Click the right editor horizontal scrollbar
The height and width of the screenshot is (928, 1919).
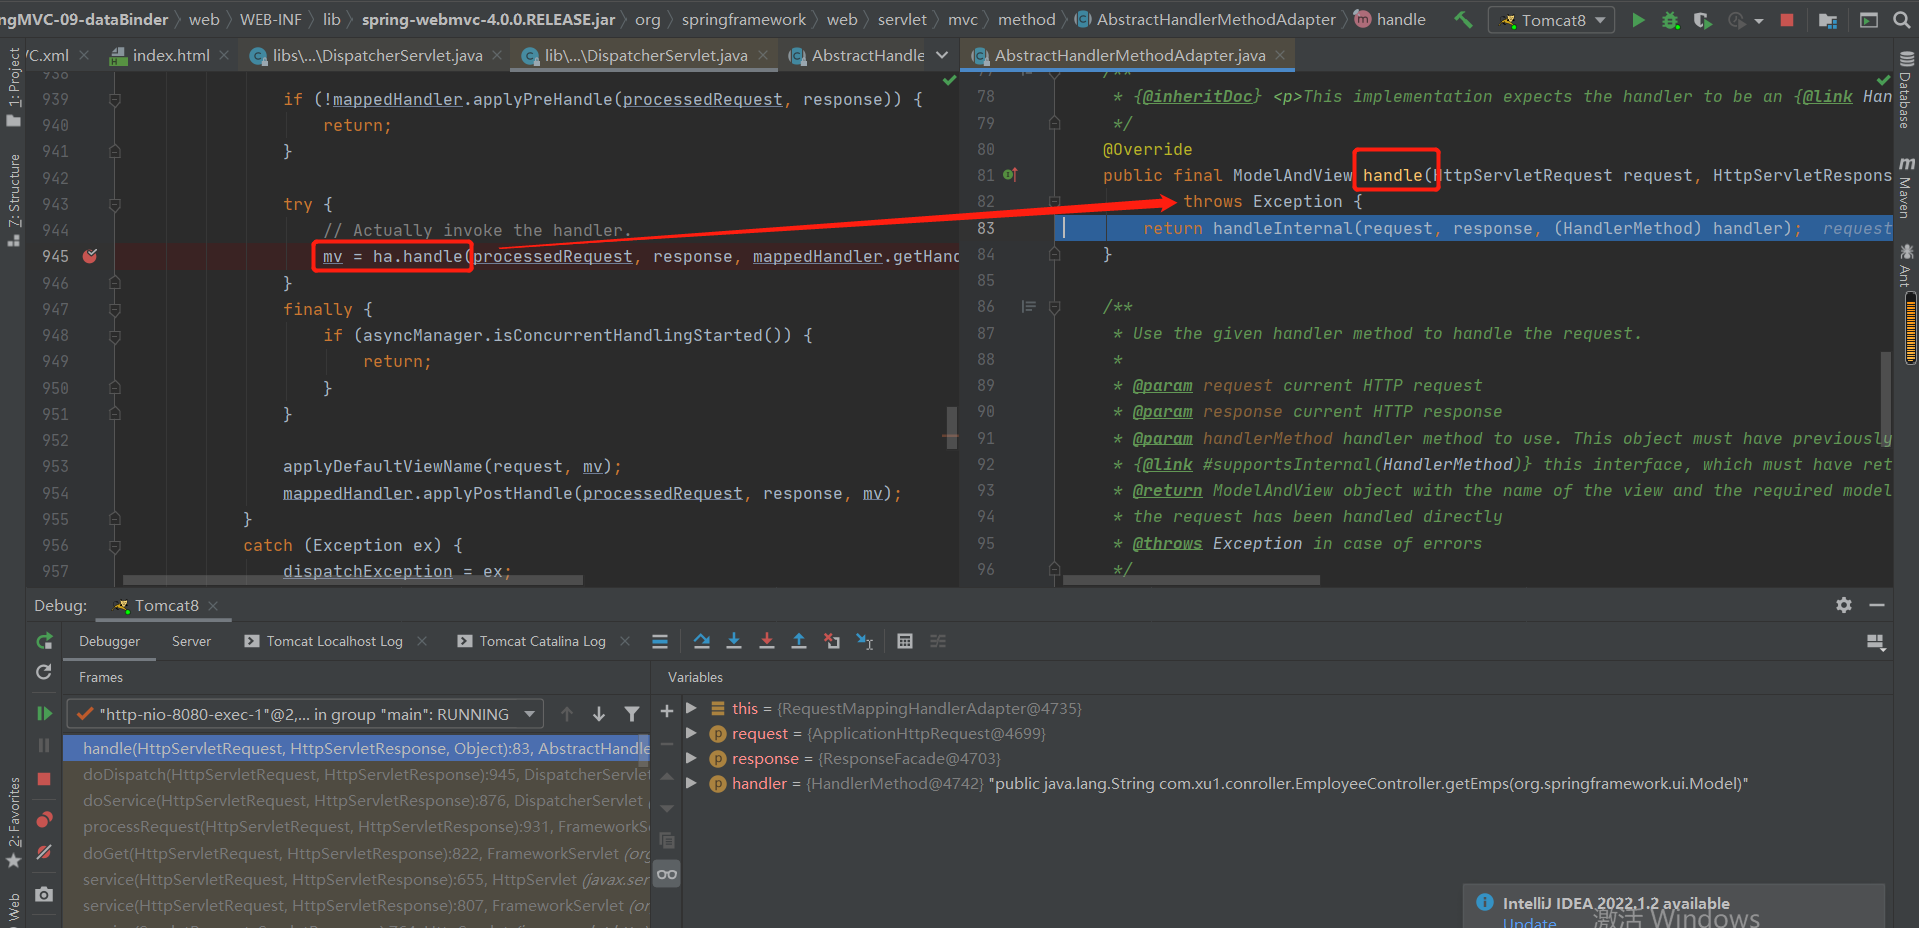[1191, 580]
